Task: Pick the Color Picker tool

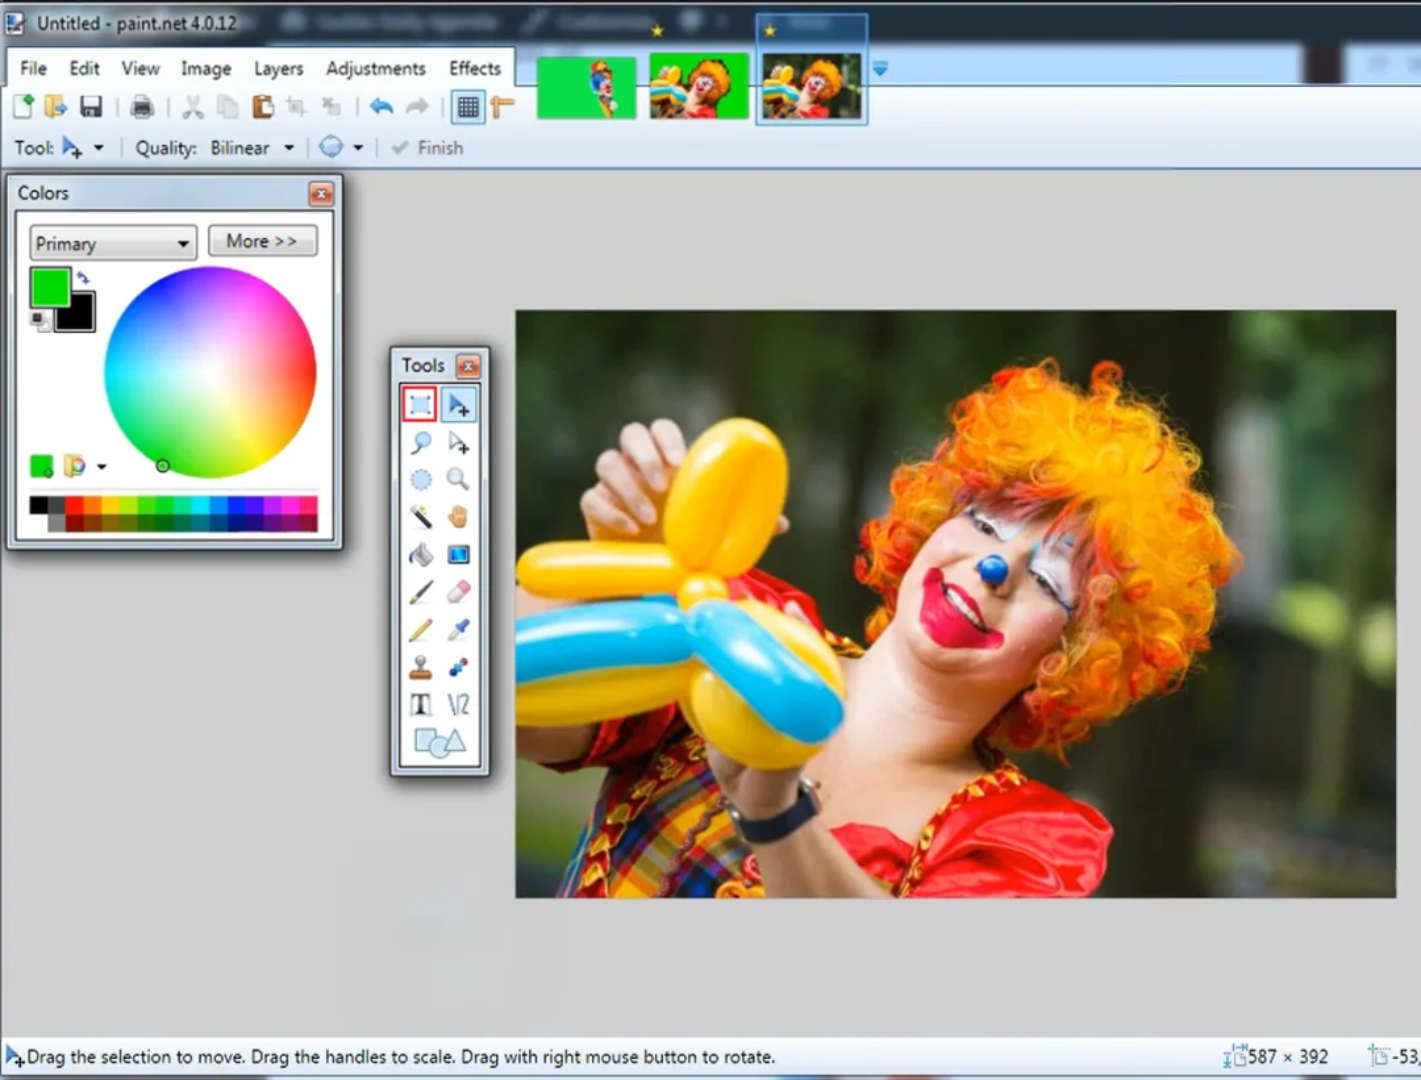Action: point(458,629)
